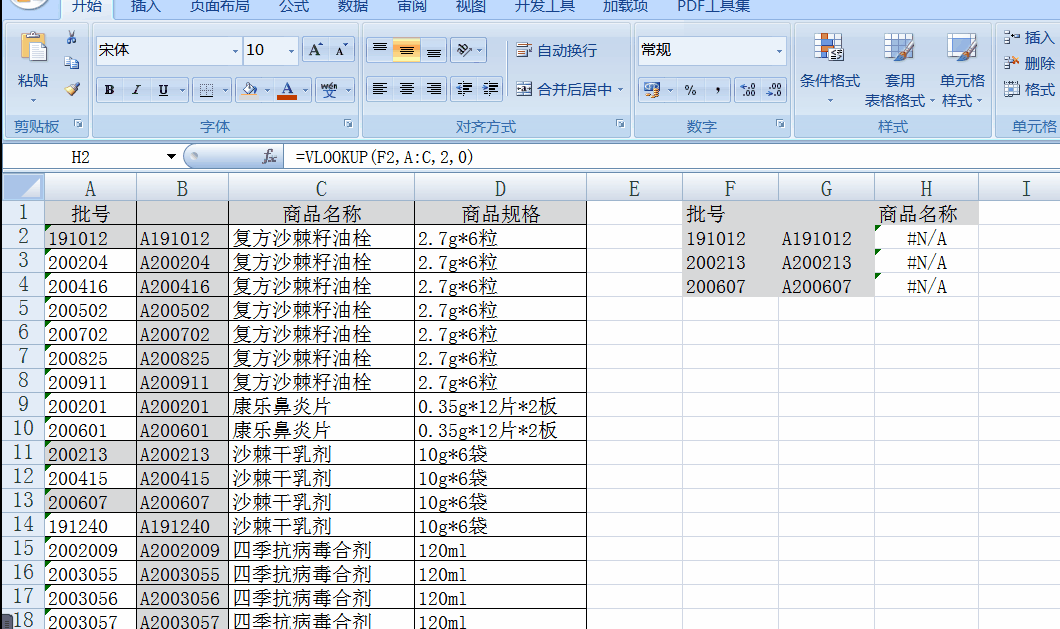Open the 数据 ribbon tab

point(353,7)
